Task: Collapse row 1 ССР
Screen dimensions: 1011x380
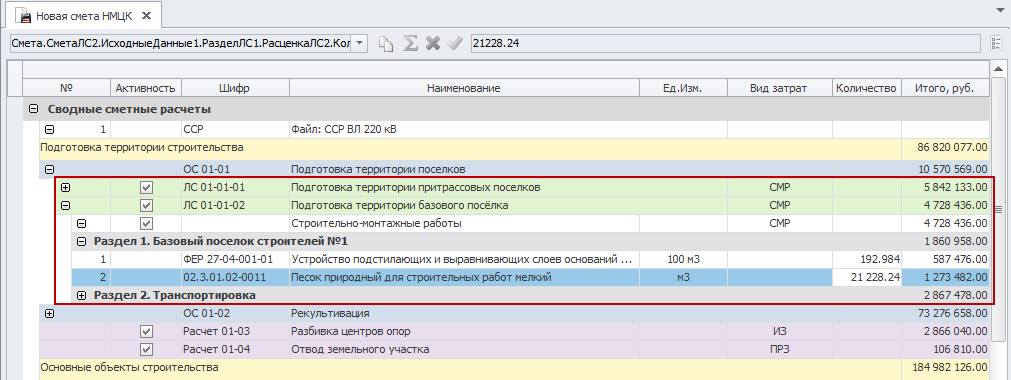Action: pos(50,130)
